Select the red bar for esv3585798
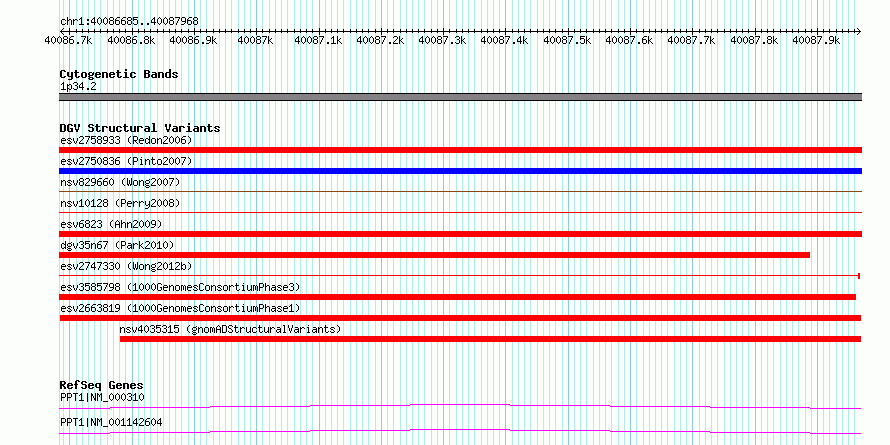The image size is (890, 445). 457,297
